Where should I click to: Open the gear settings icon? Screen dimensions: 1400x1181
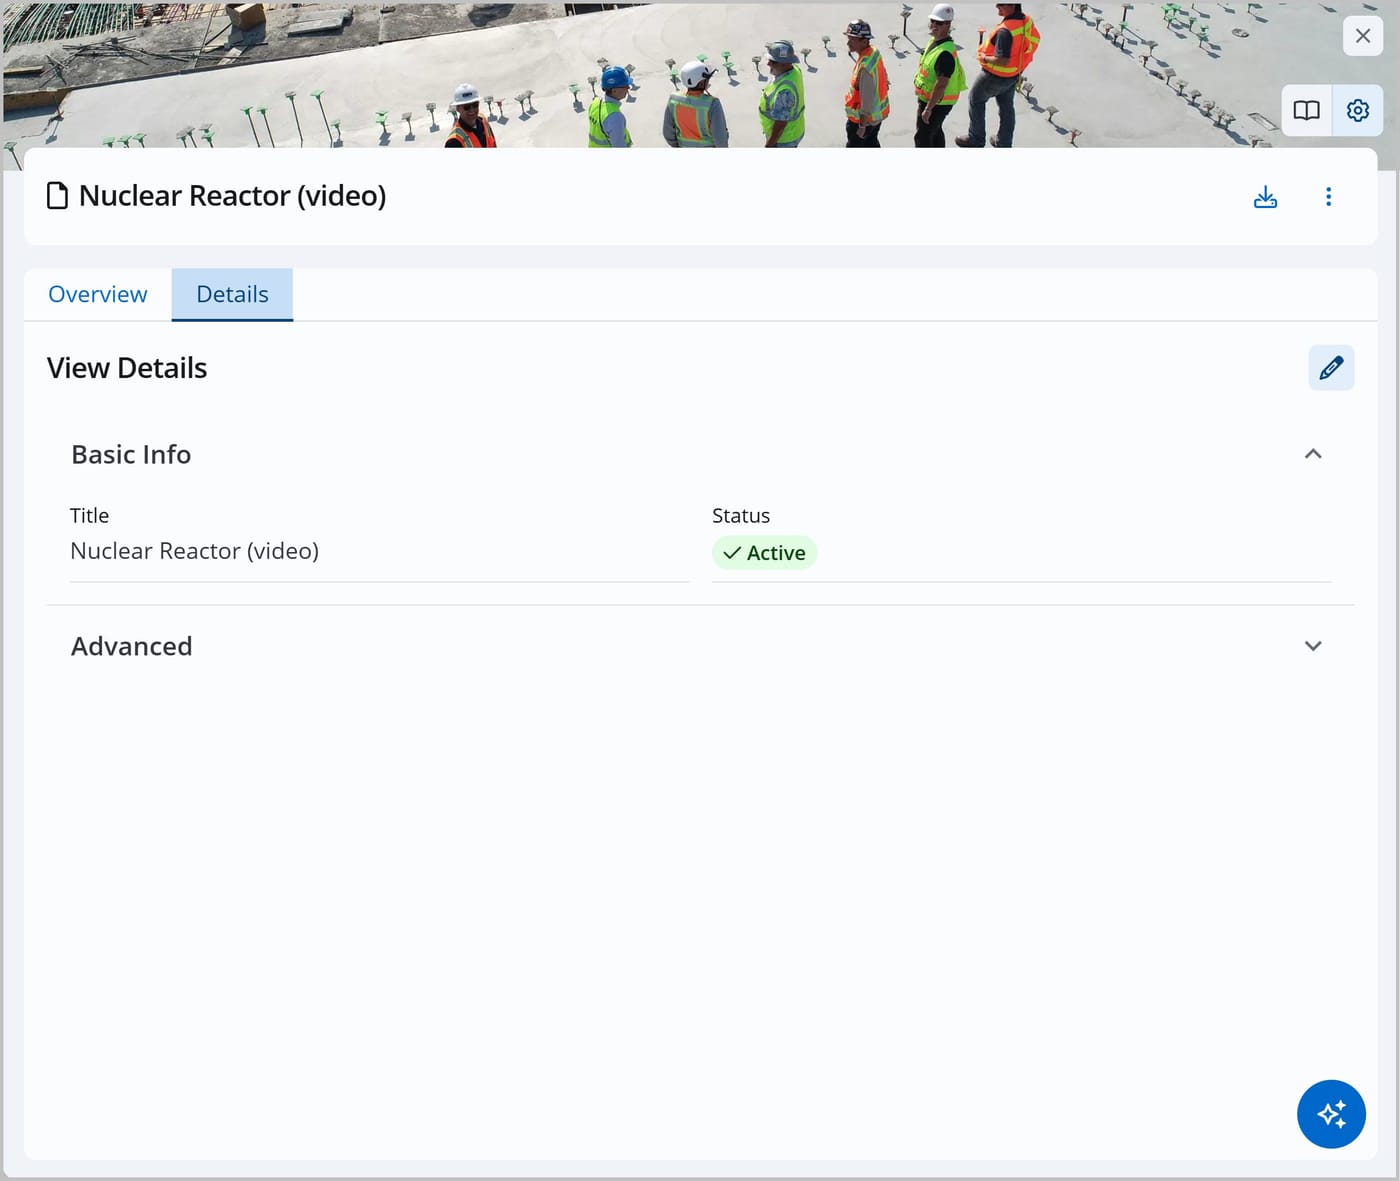[x=1357, y=110]
